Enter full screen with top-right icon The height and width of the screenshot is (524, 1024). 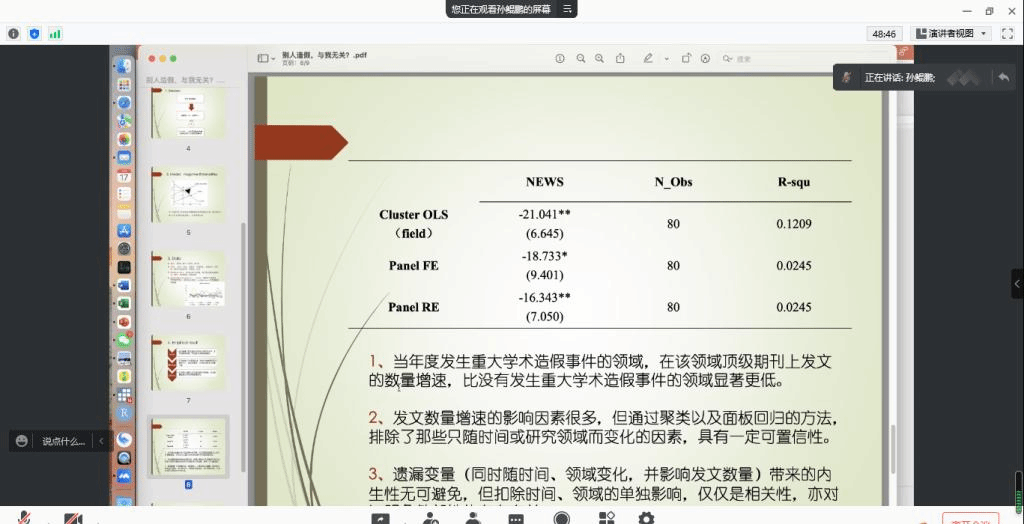[1007, 33]
